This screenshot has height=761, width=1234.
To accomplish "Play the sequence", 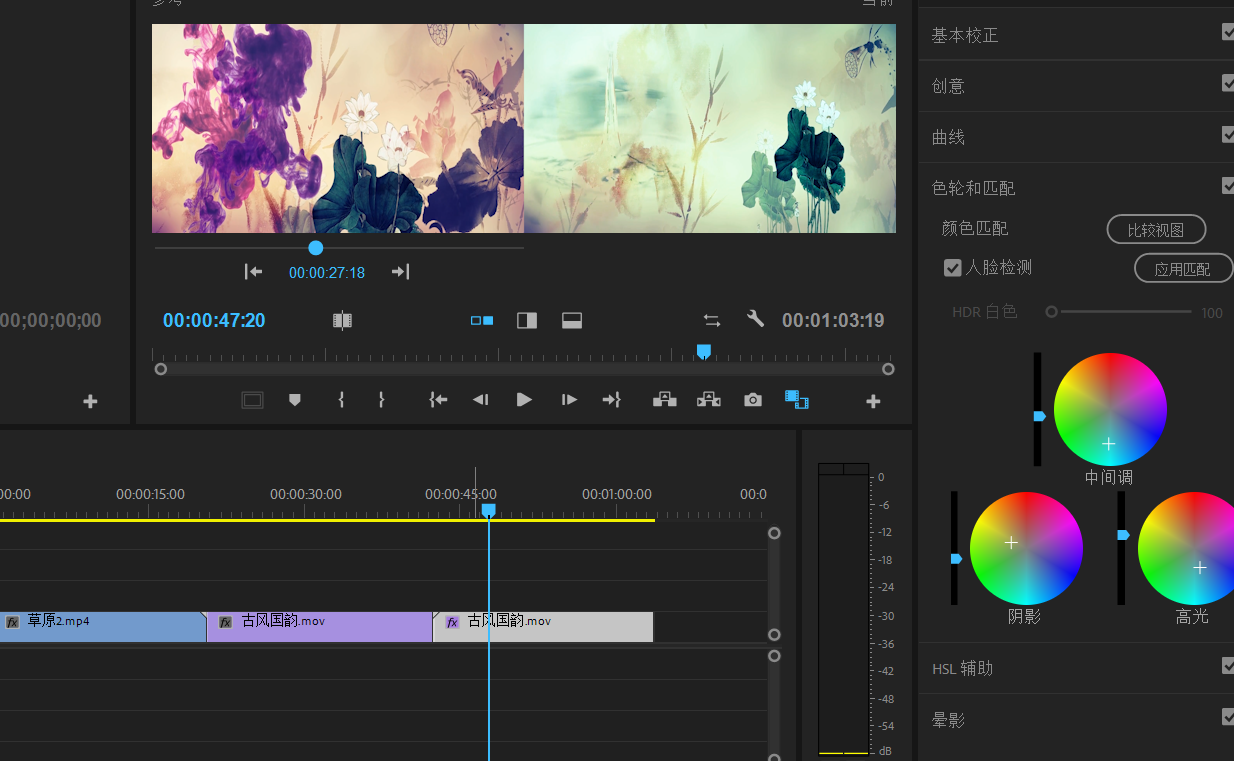I will coord(524,400).
